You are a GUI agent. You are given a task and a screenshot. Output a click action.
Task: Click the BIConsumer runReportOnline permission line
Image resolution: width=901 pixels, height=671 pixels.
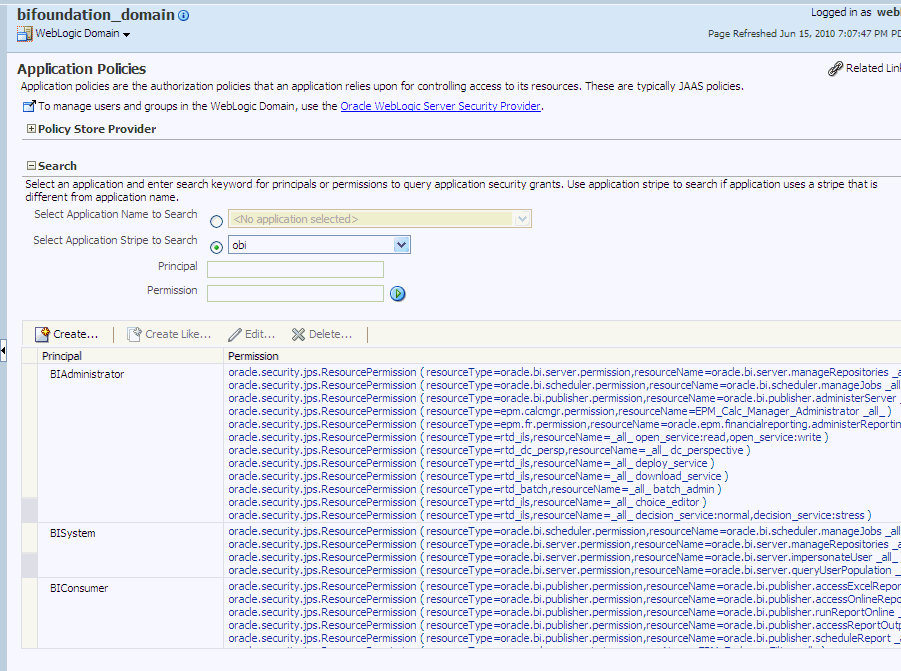(x=564, y=612)
